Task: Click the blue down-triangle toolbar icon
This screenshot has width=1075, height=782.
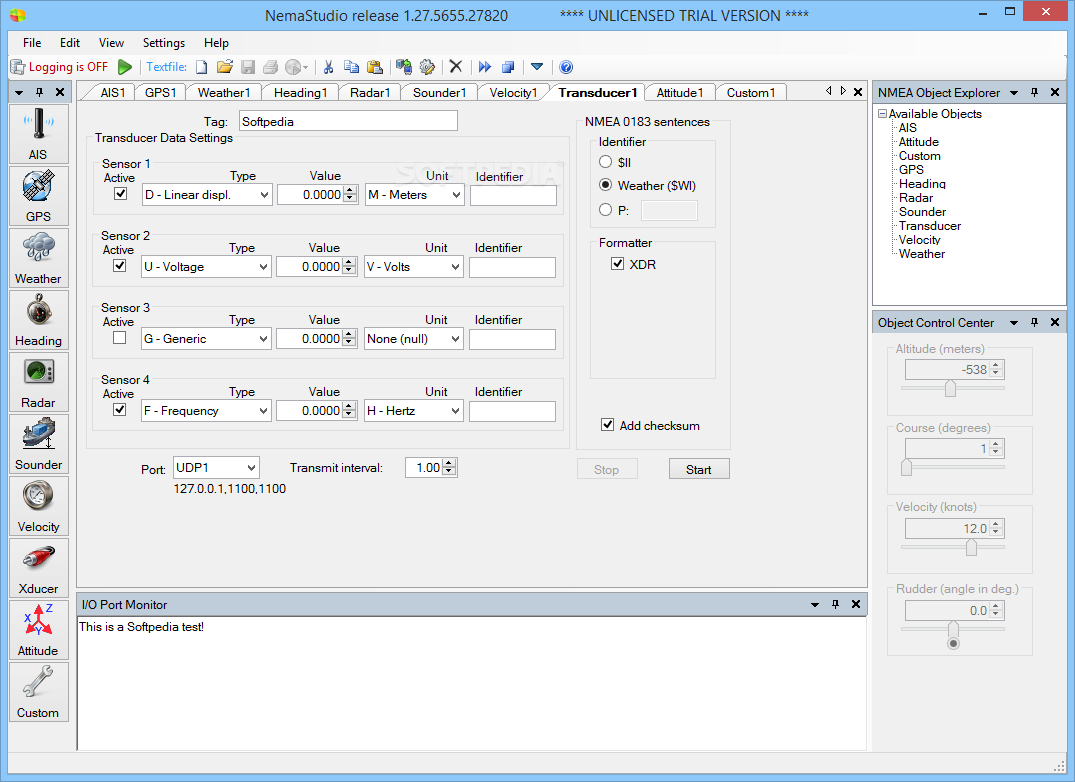Action: tap(537, 66)
